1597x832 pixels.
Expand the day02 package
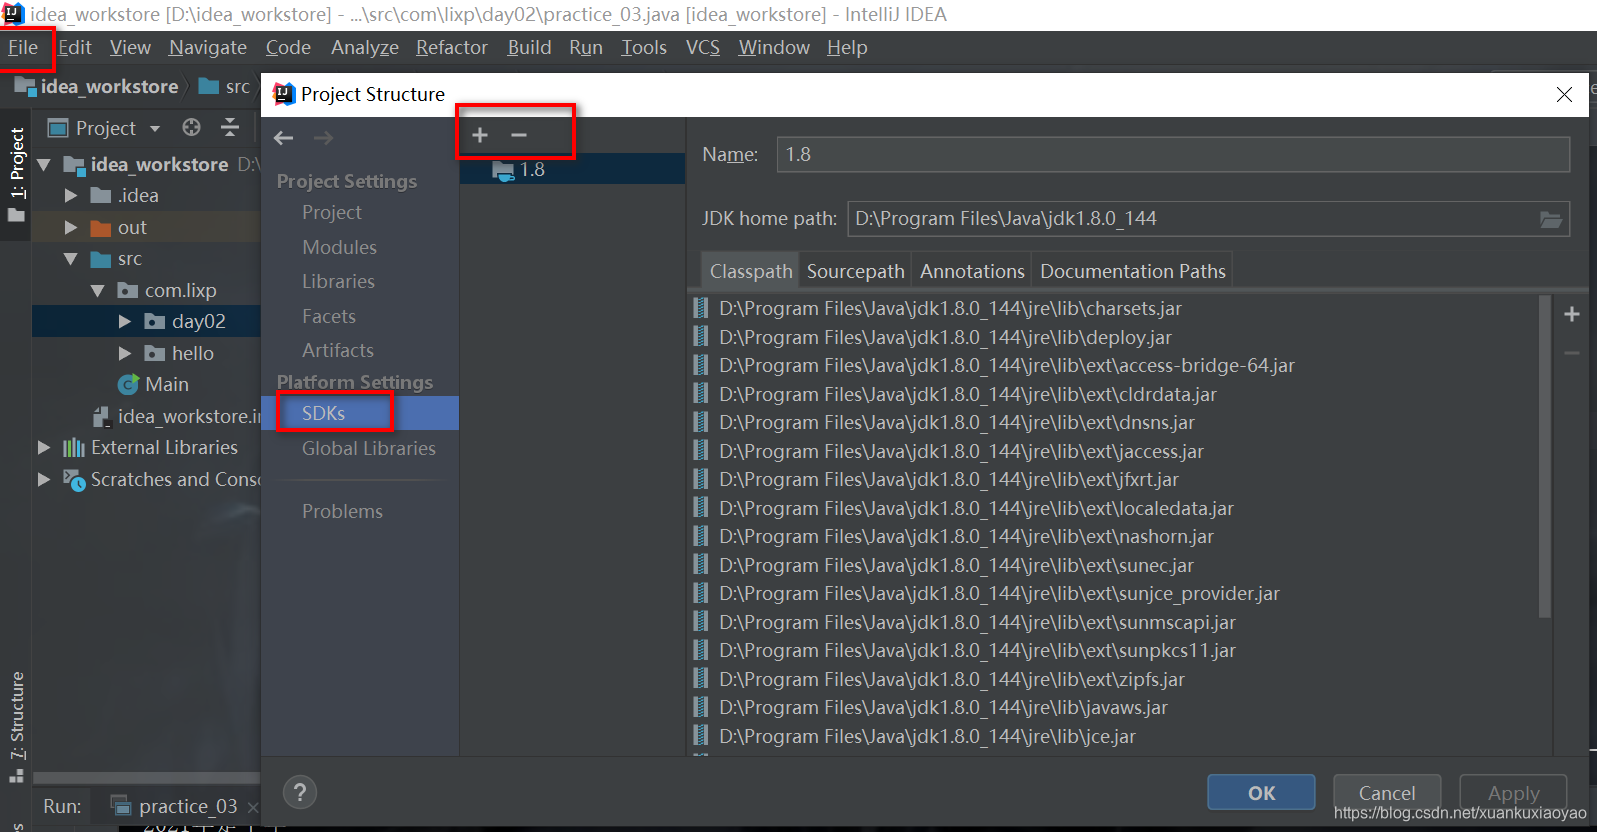coord(125,321)
